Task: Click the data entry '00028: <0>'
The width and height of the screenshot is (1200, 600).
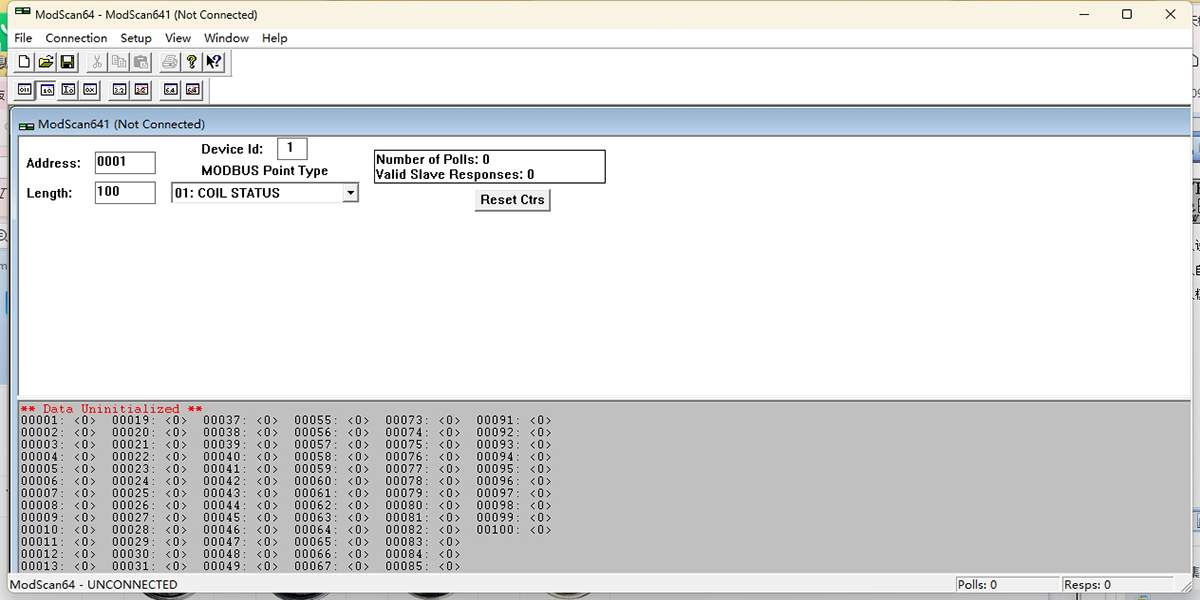Action: coord(149,530)
